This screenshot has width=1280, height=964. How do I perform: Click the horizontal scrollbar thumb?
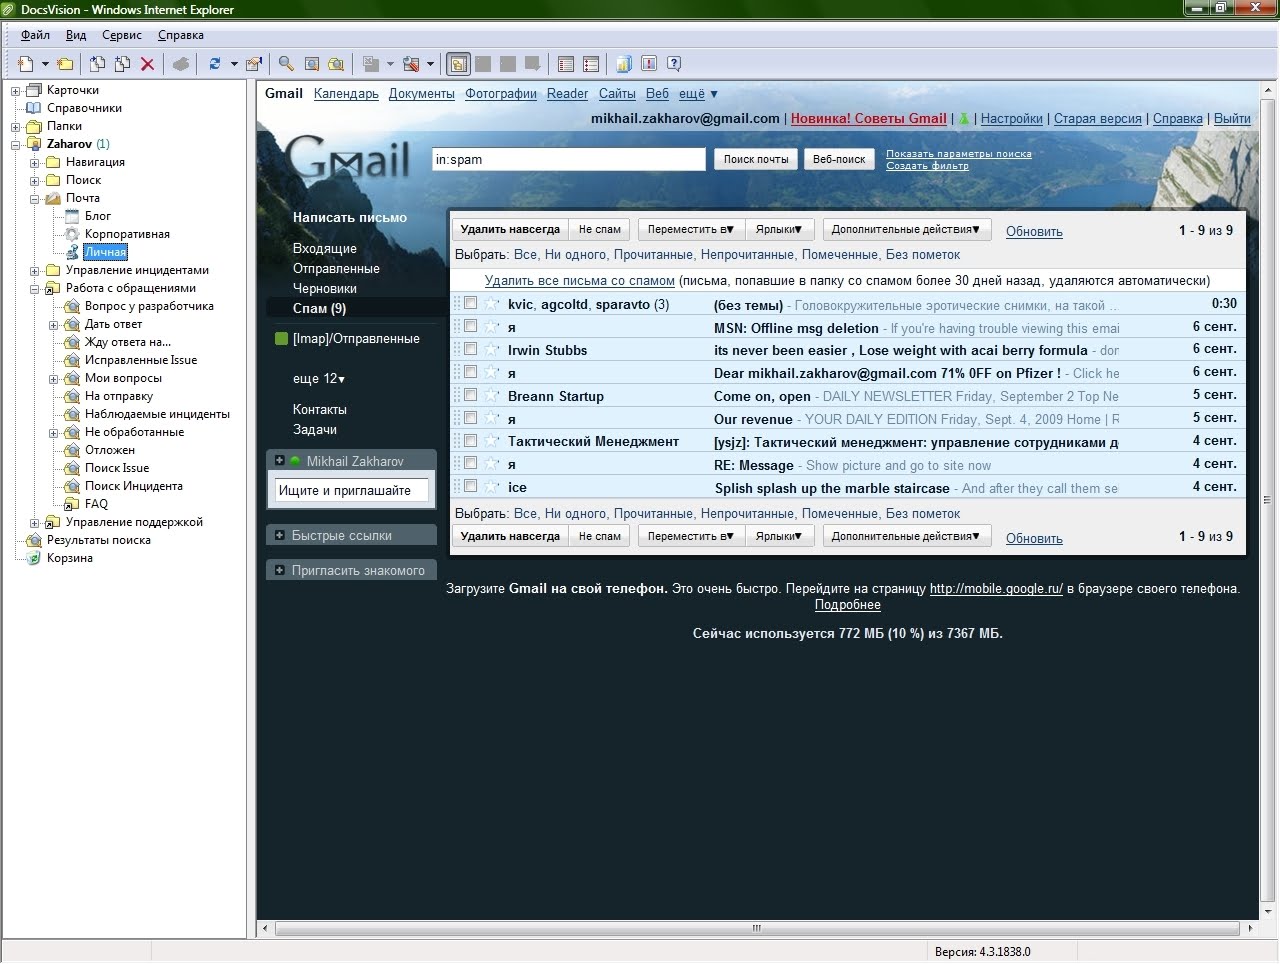[x=757, y=928]
